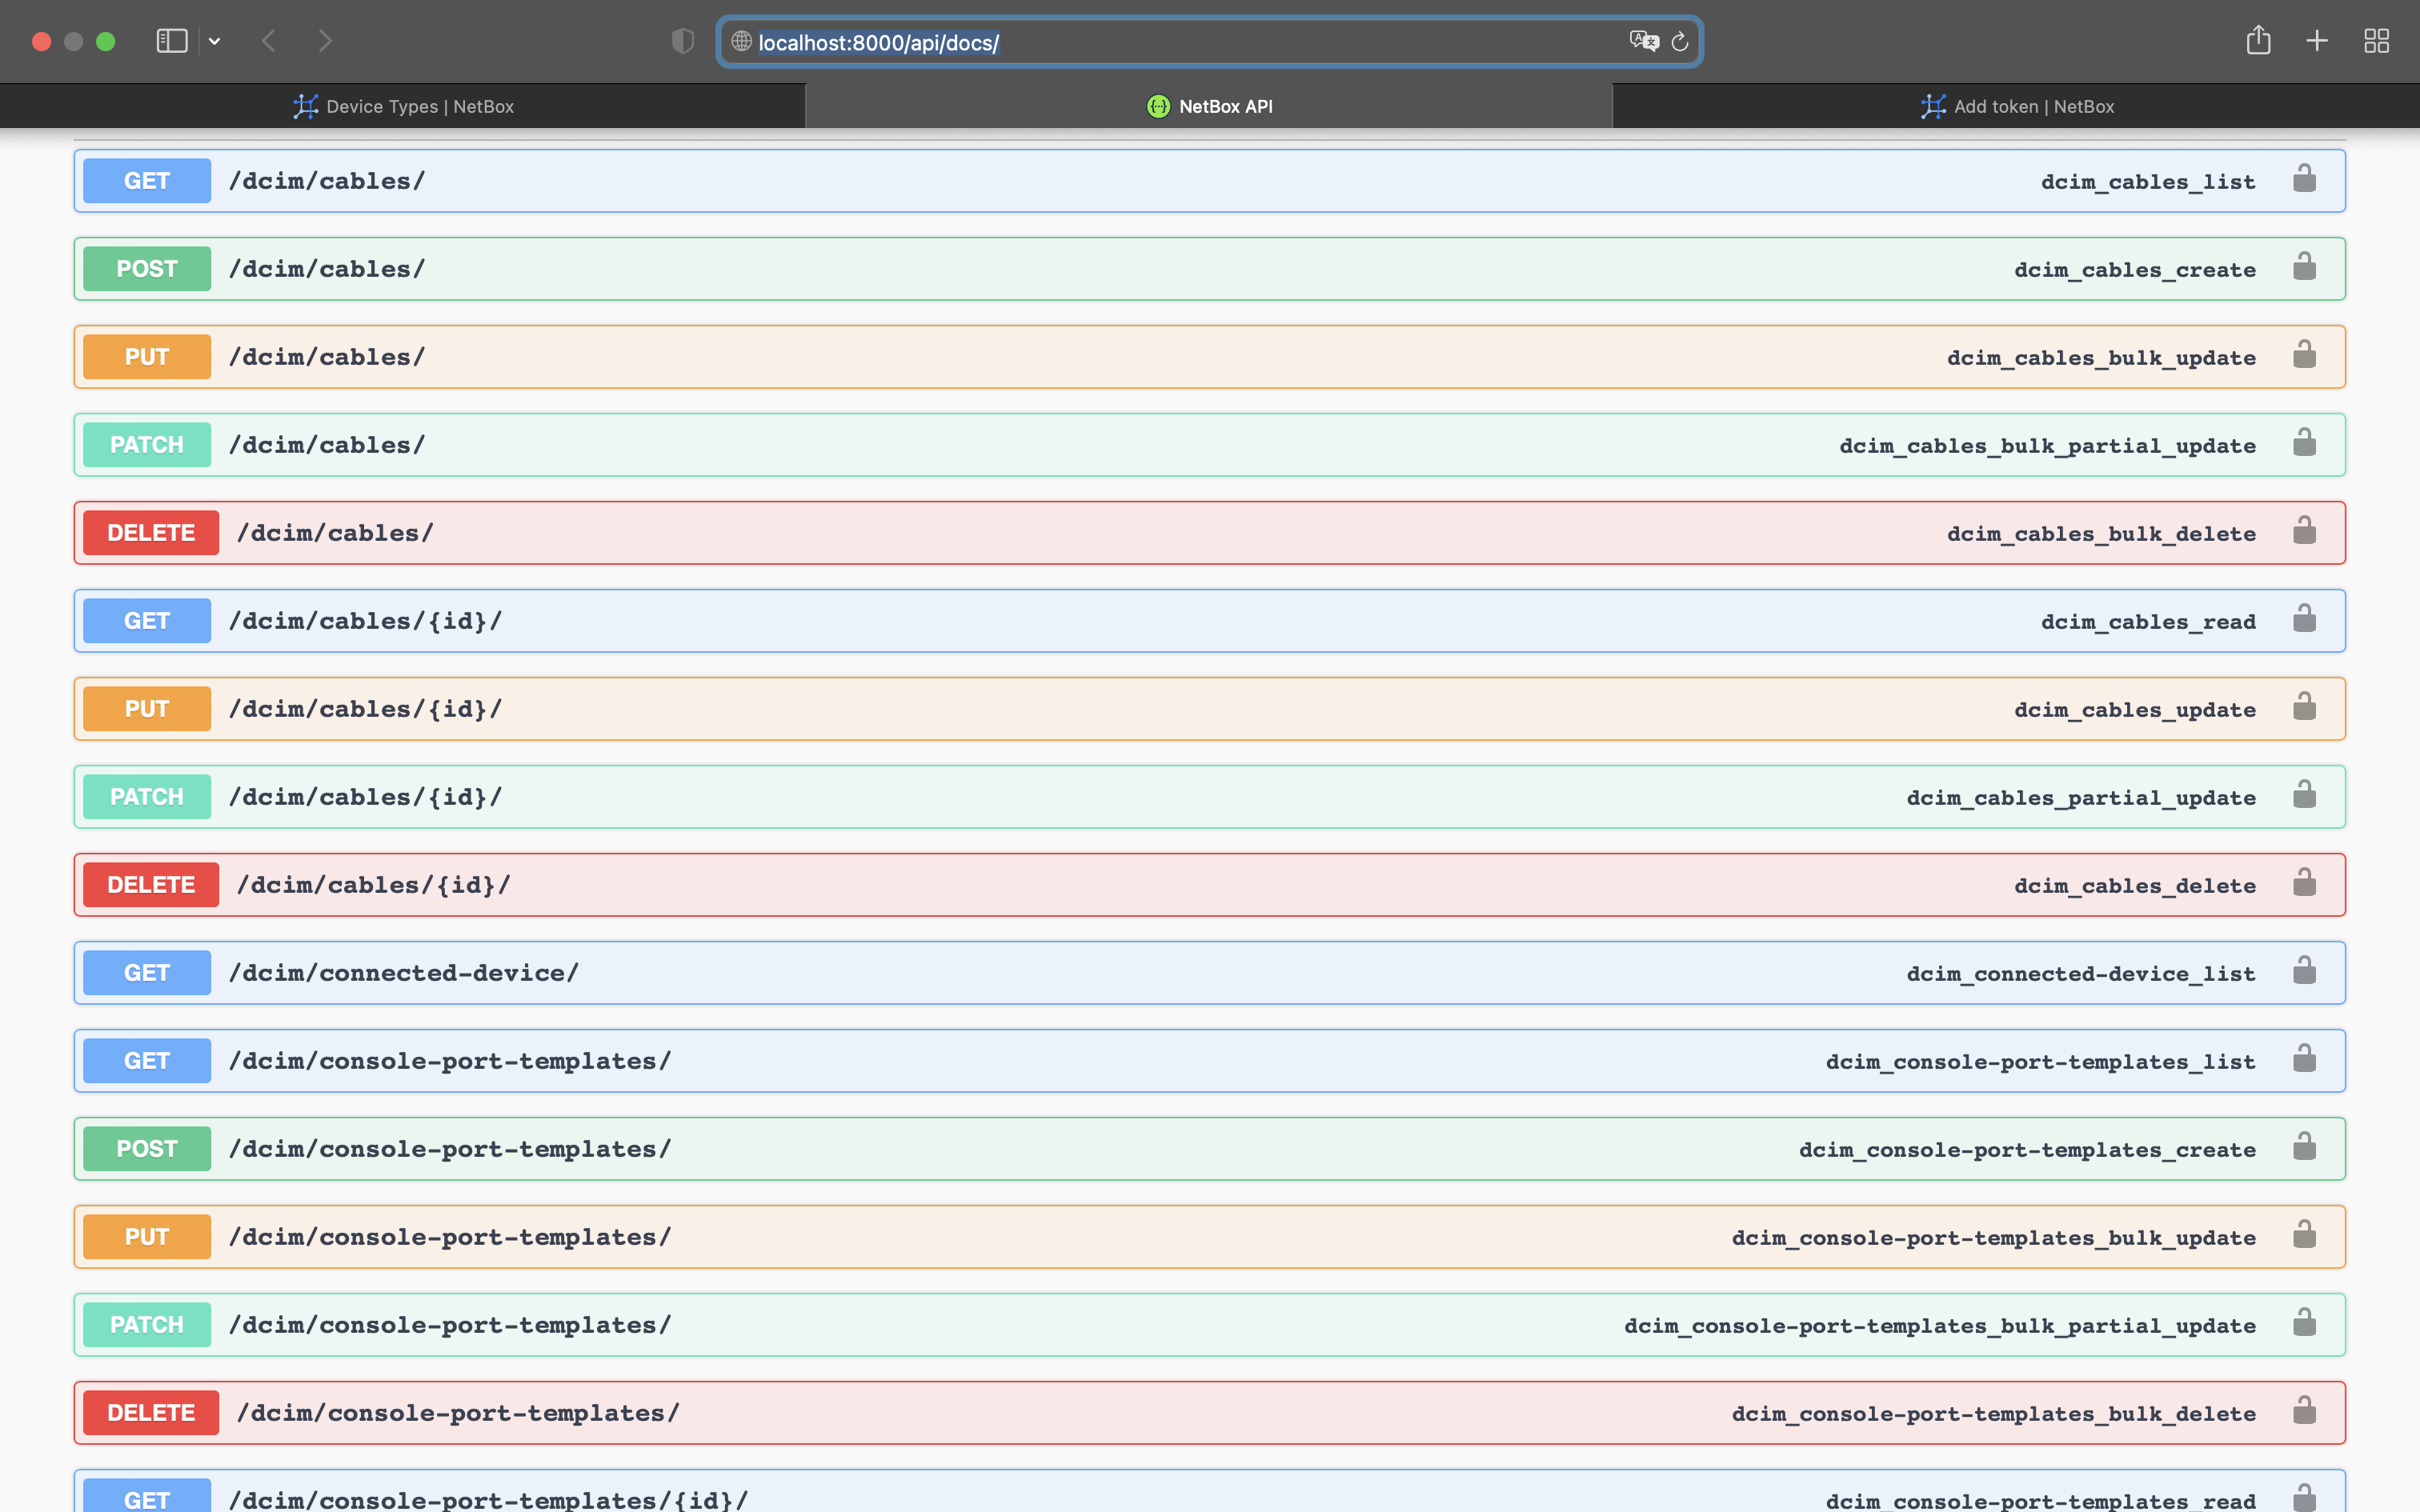2420x1512 pixels.
Task: Click the NetBox logo icon on the active tab
Action: 1157,106
